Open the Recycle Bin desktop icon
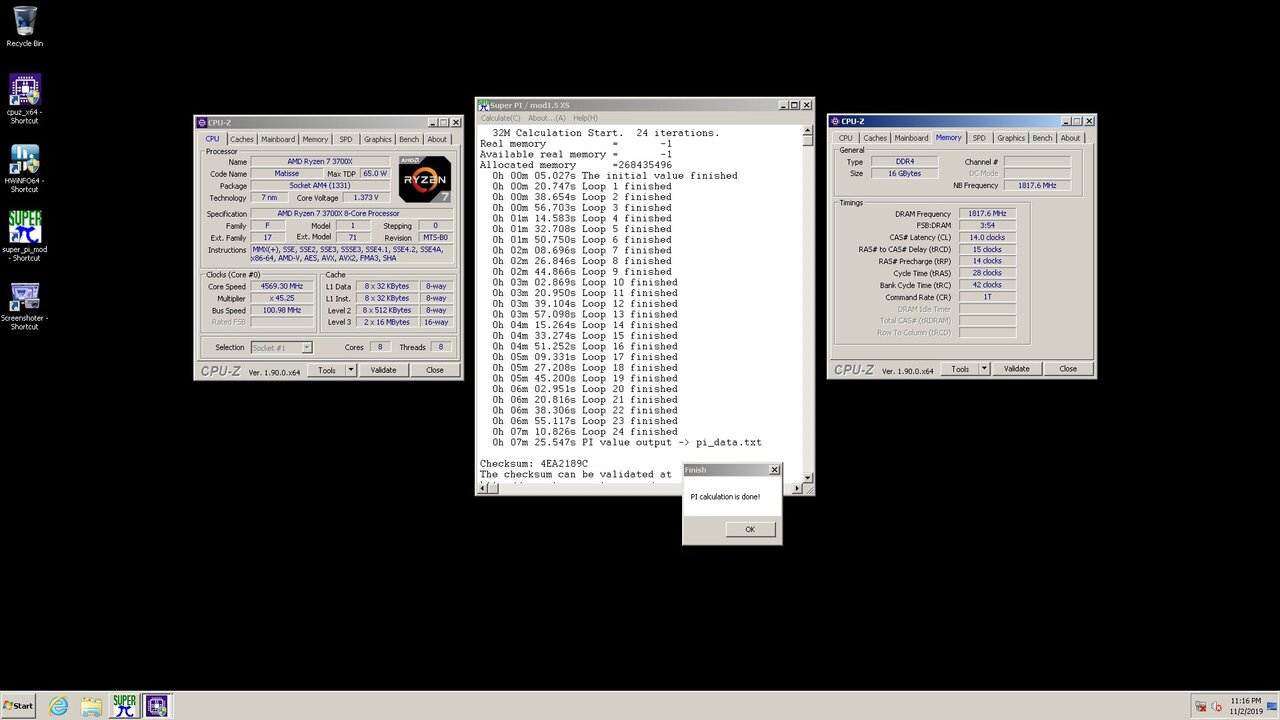 click(x=25, y=26)
